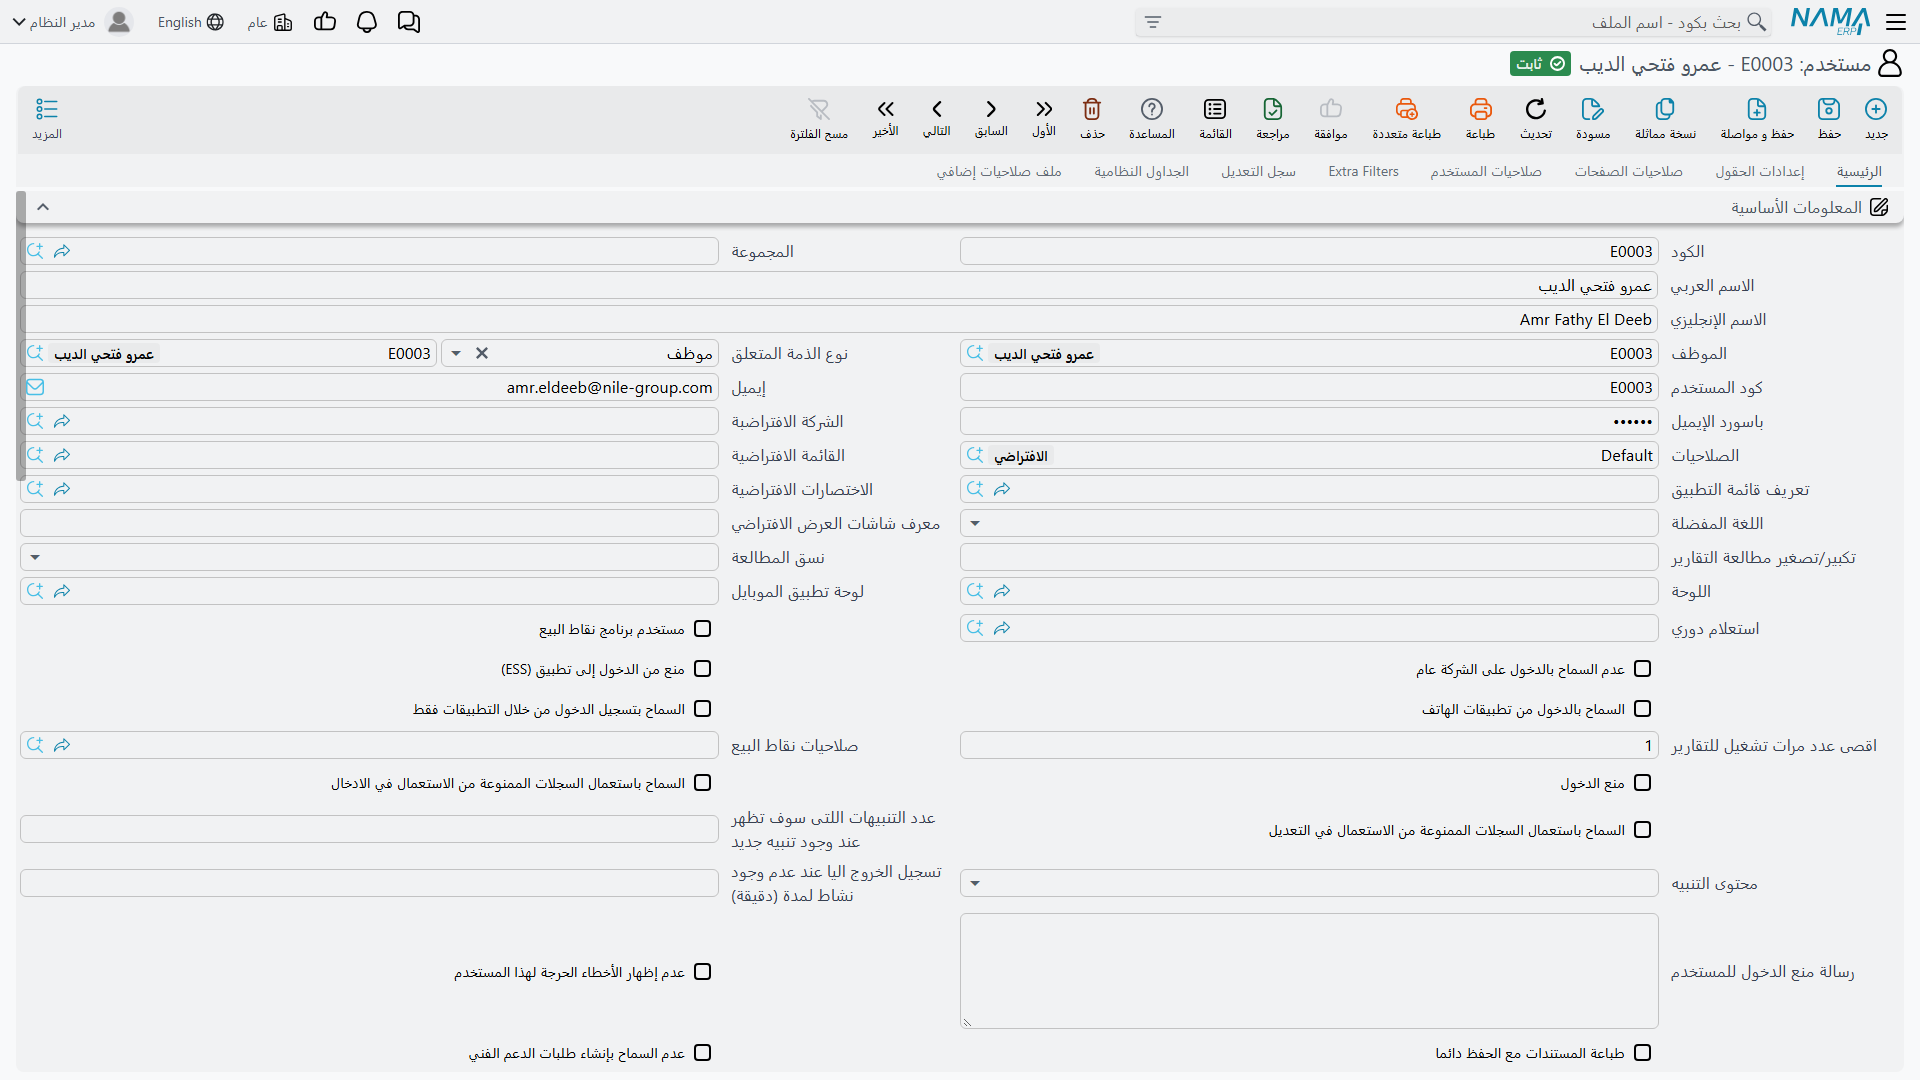Click the نسخة مماثلة (Duplicate) icon
This screenshot has height=1080, width=1920.
coord(1665,109)
